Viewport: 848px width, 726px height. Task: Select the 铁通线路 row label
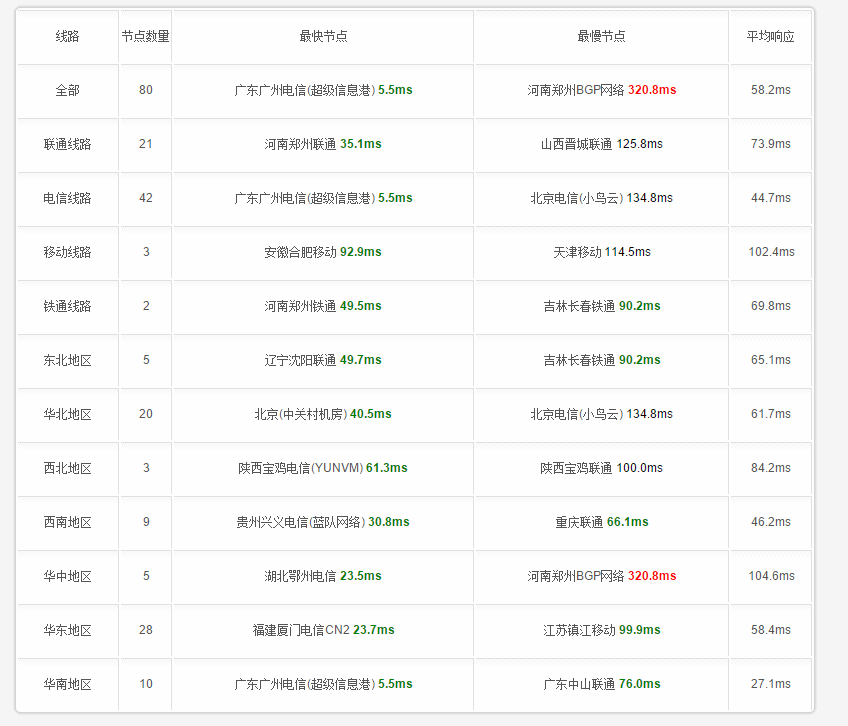(x=68, y=306)
